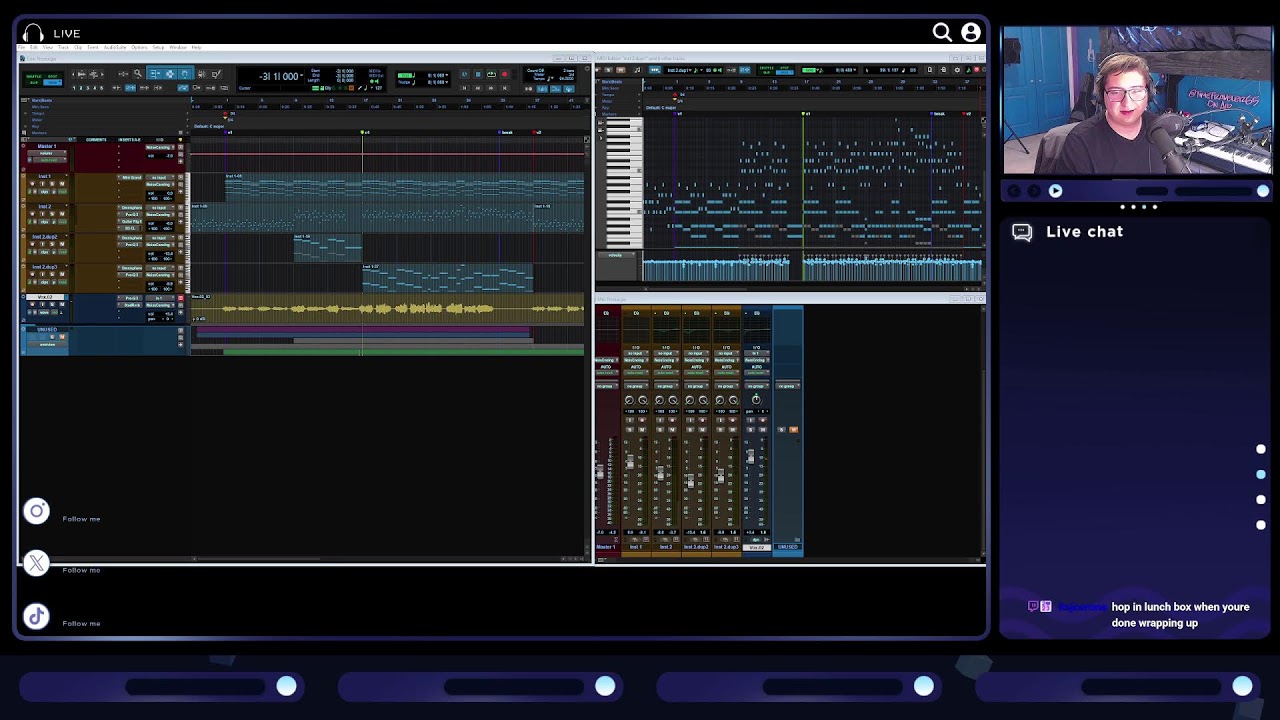Open Master 1 output path selector in Edit window
Image resolution: width=1280 pixels, height=720 pixels.
coord(160,147)
